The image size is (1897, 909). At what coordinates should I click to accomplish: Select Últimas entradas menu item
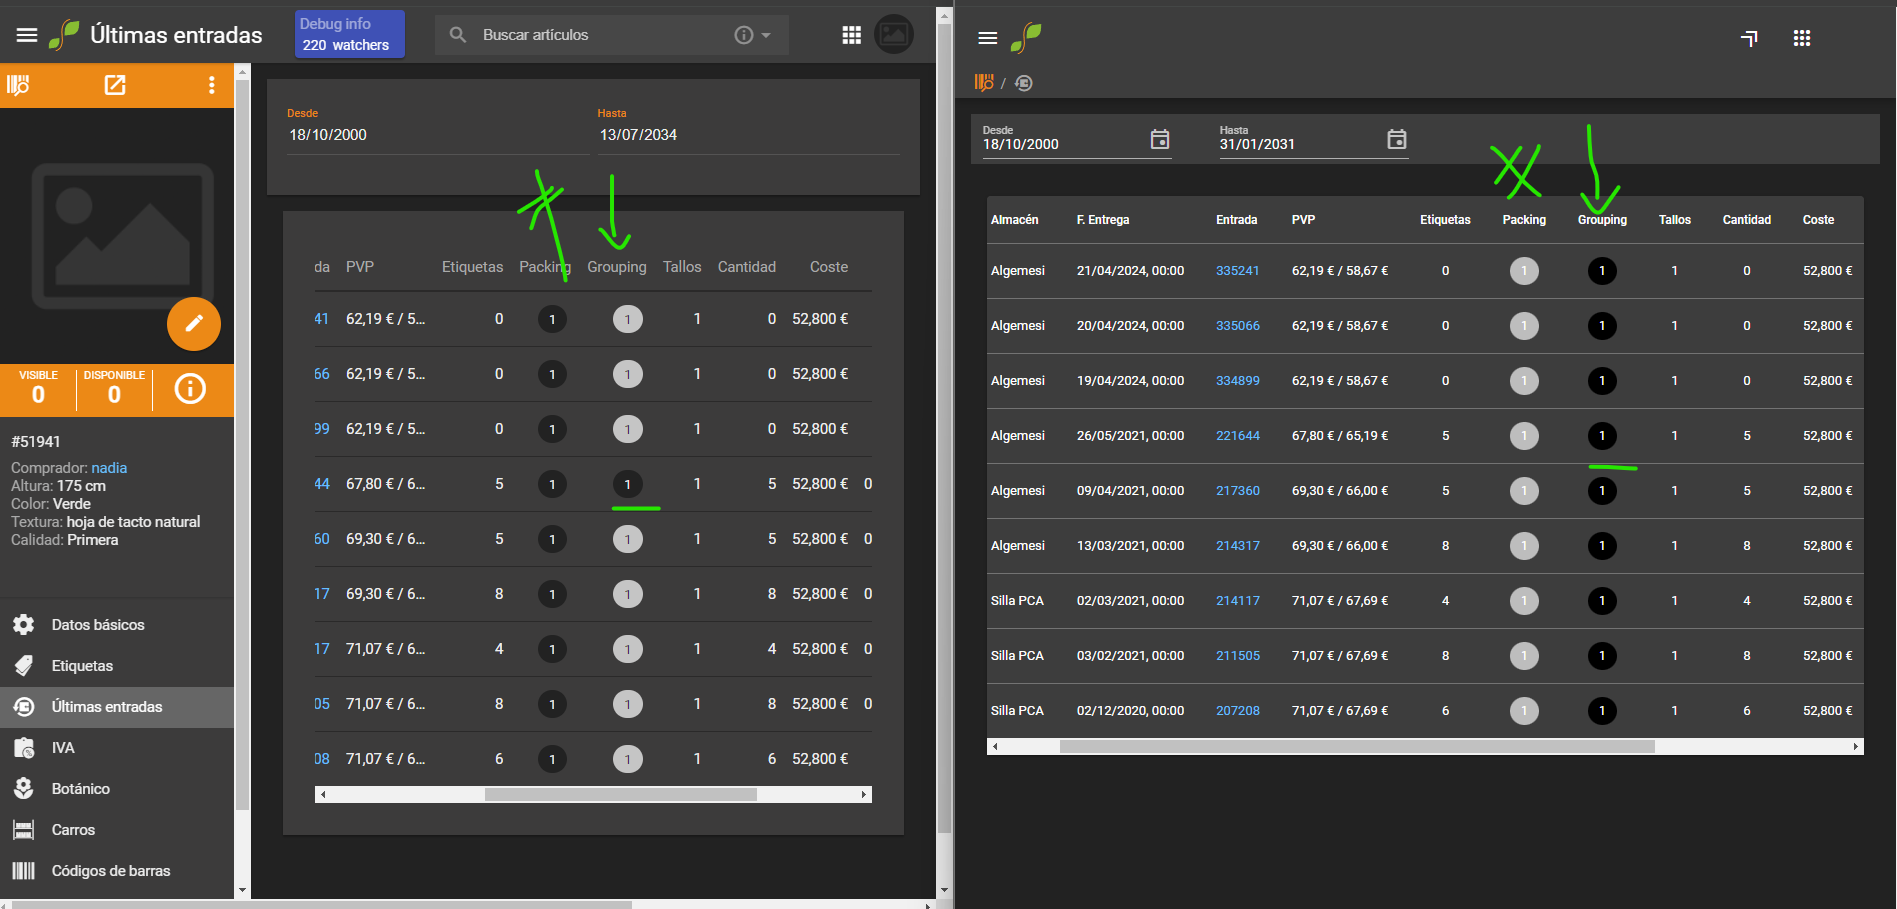(x=117, y=707)
